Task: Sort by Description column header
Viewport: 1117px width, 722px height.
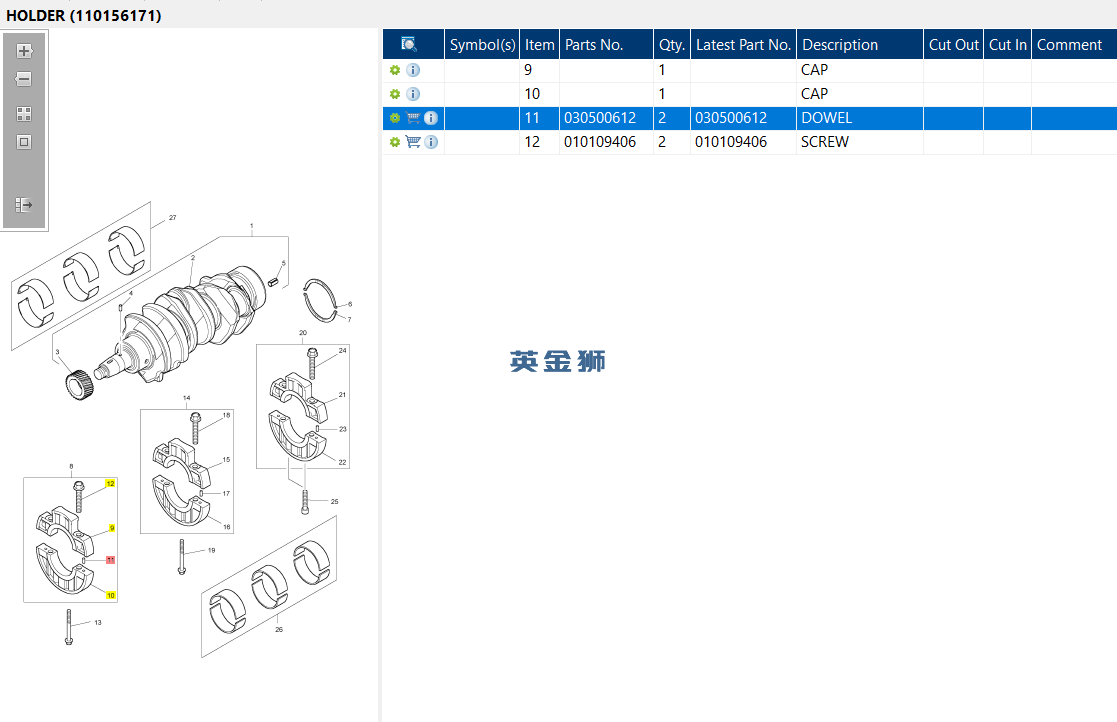Action: click(860, 44)
